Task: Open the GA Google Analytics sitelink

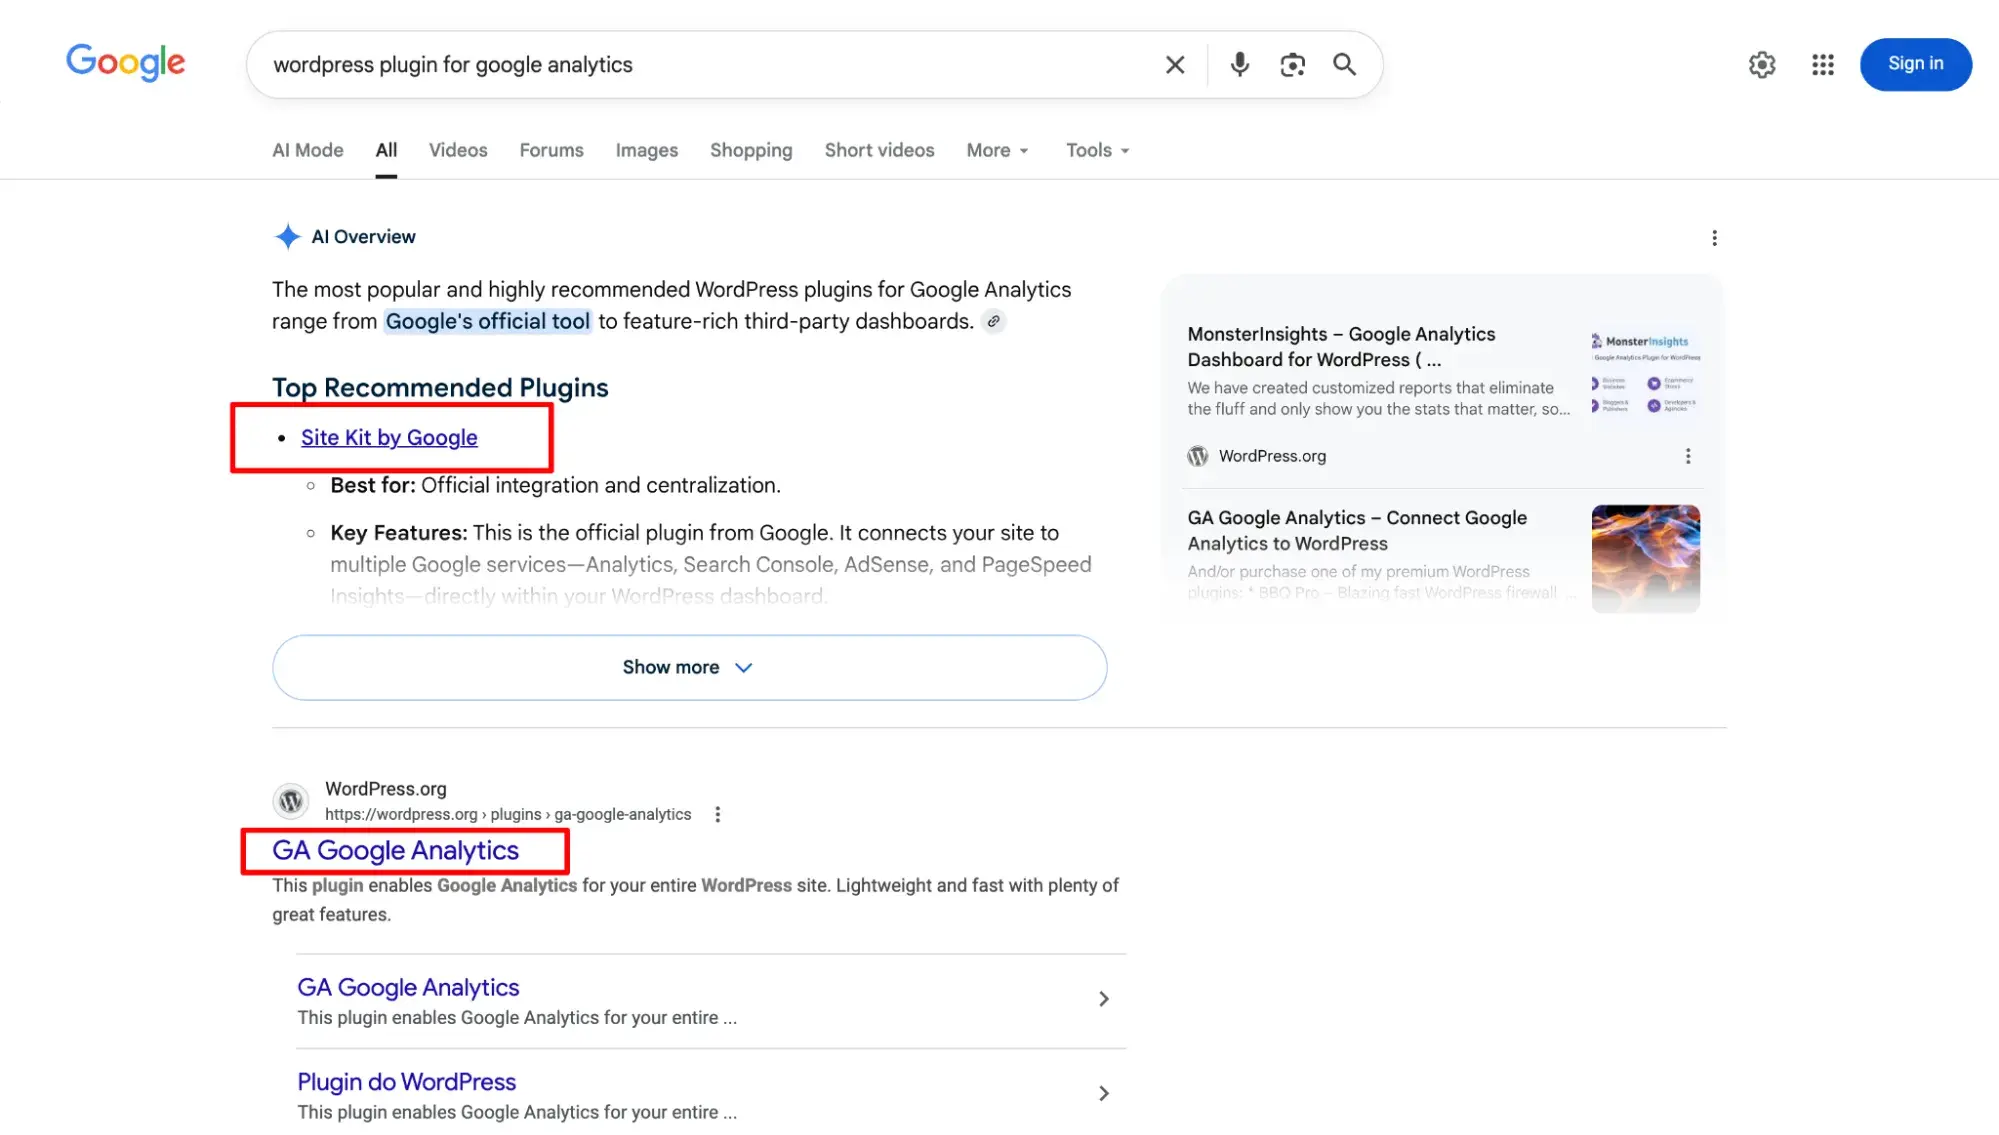Action: click(x=408, y=987)
